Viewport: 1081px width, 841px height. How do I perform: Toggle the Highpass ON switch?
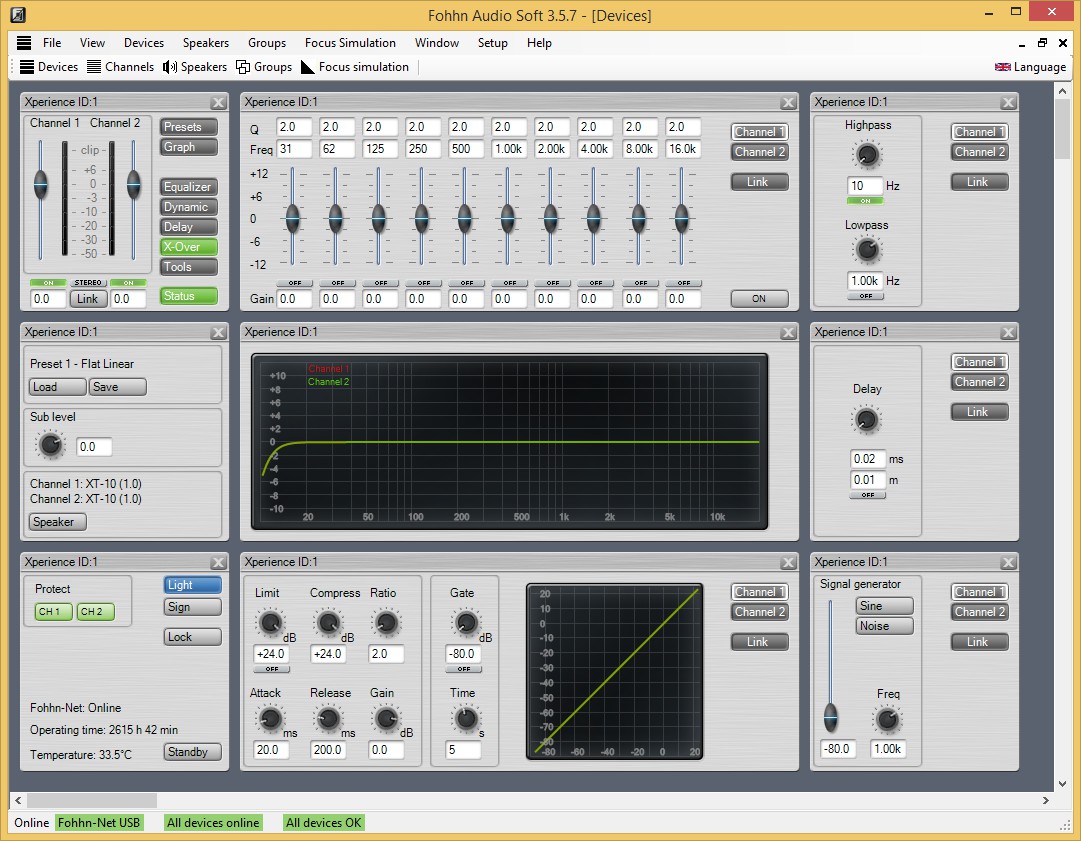click(x=865, y=201)
